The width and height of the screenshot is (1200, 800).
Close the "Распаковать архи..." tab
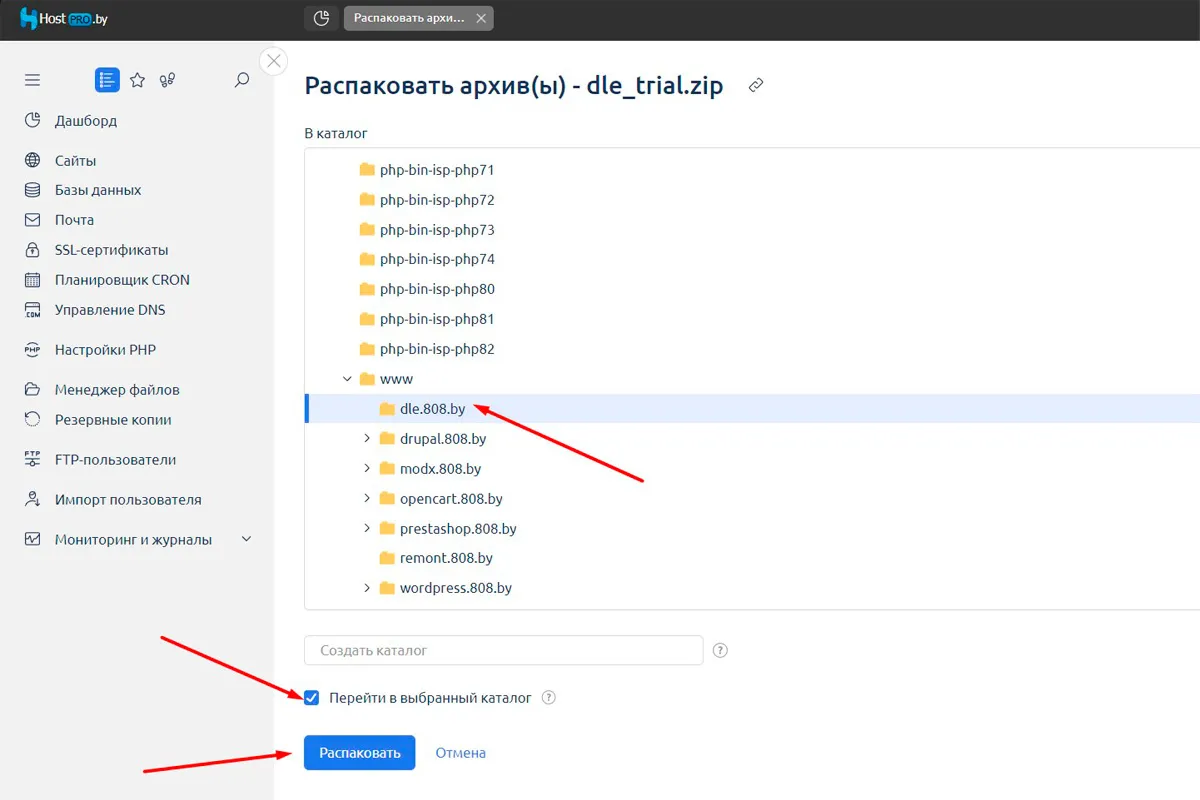tap(482, 18)
